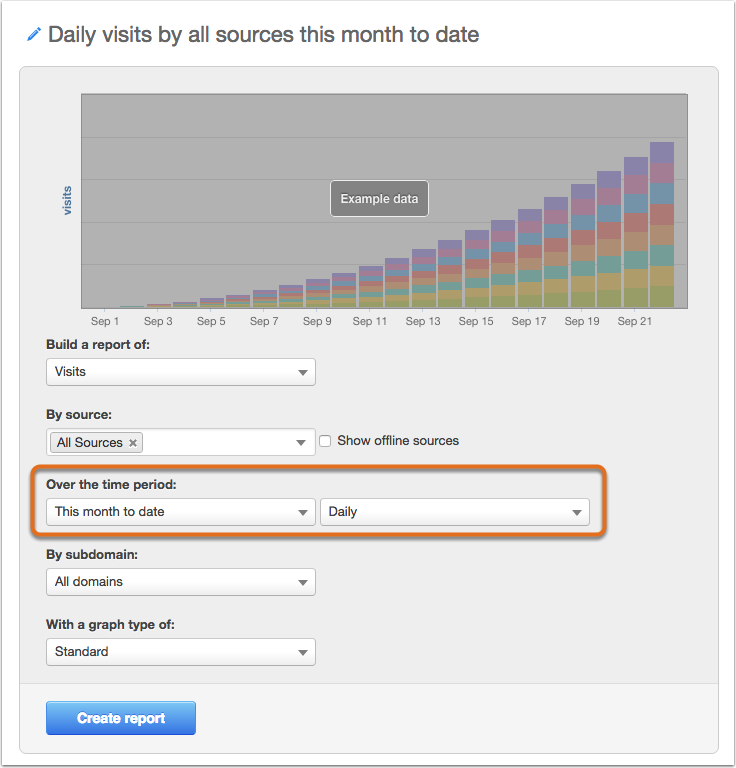Click the tallest bar on the chart
Screen dimensions: 736x768
pyautogui.click(x=662, y=225)
